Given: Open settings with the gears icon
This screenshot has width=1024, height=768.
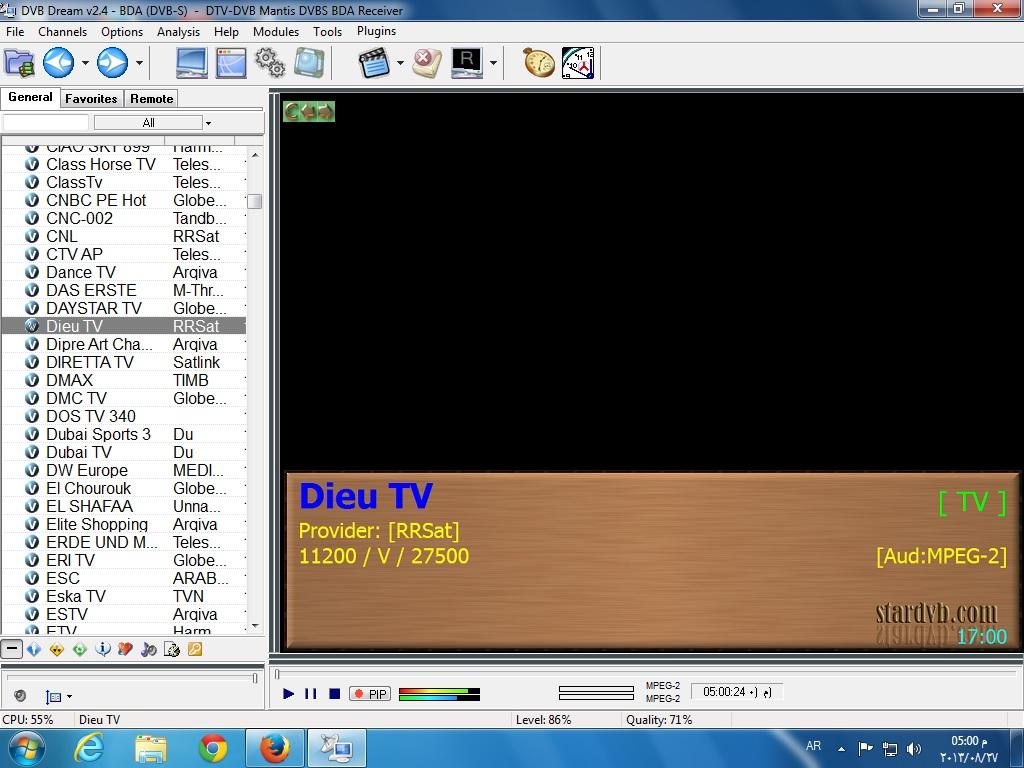Looking at the screenshot, I should (x=270, y=63).
